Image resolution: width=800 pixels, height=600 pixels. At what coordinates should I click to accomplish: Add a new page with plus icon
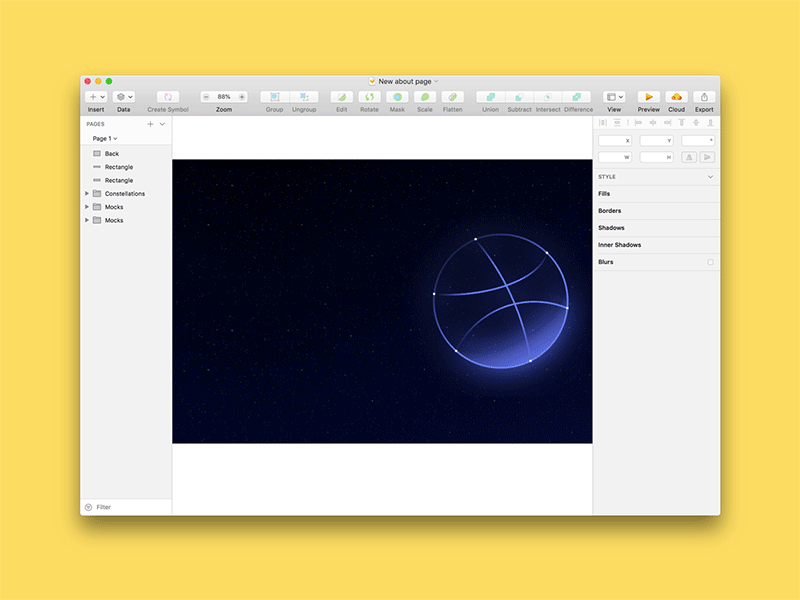[x=150, y=124]
